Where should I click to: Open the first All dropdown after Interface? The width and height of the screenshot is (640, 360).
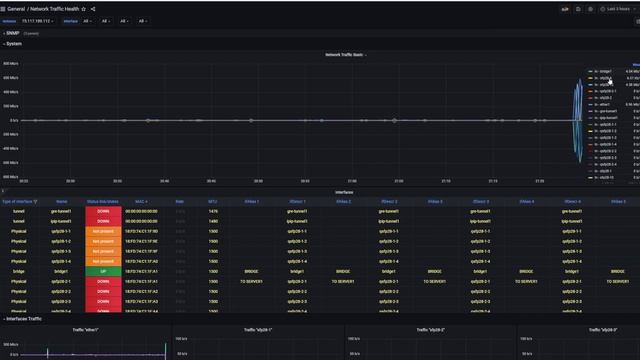click(87, 21)
